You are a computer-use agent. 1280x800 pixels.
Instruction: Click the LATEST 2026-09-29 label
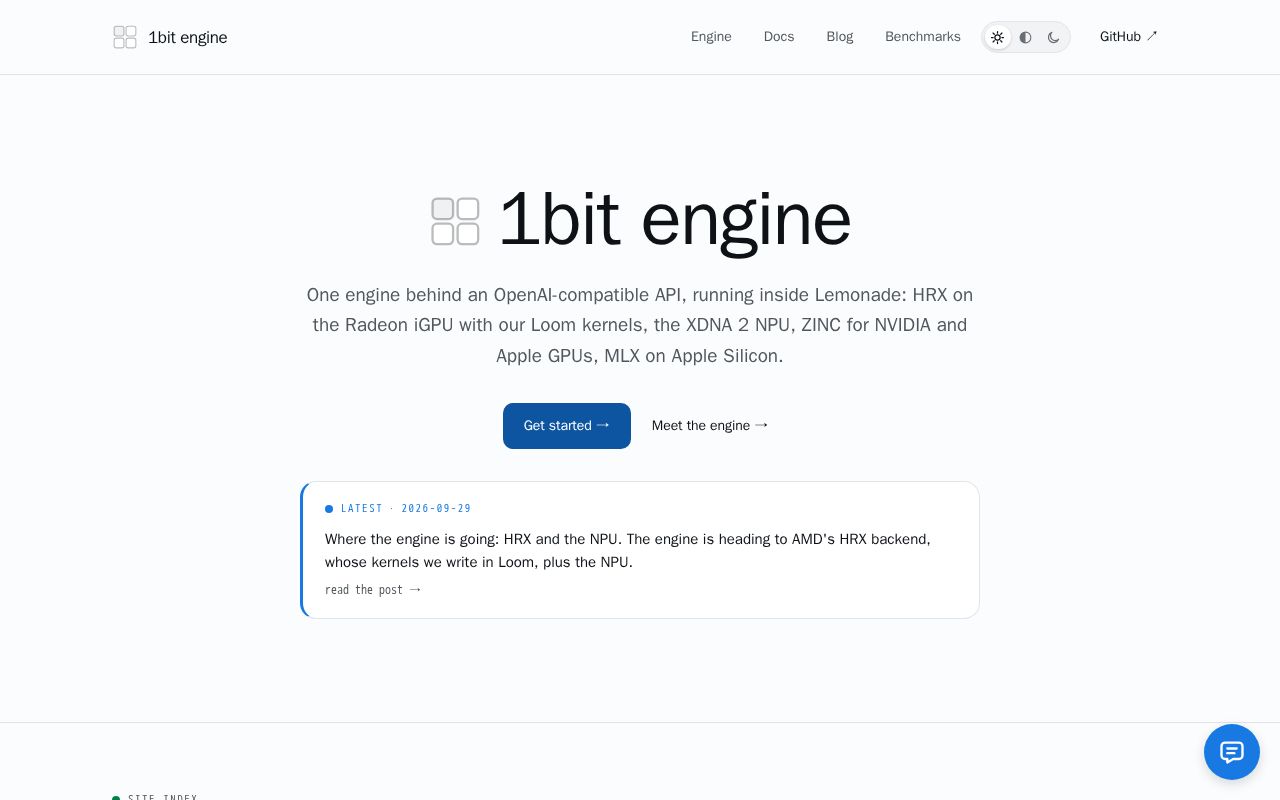[398, 509]
